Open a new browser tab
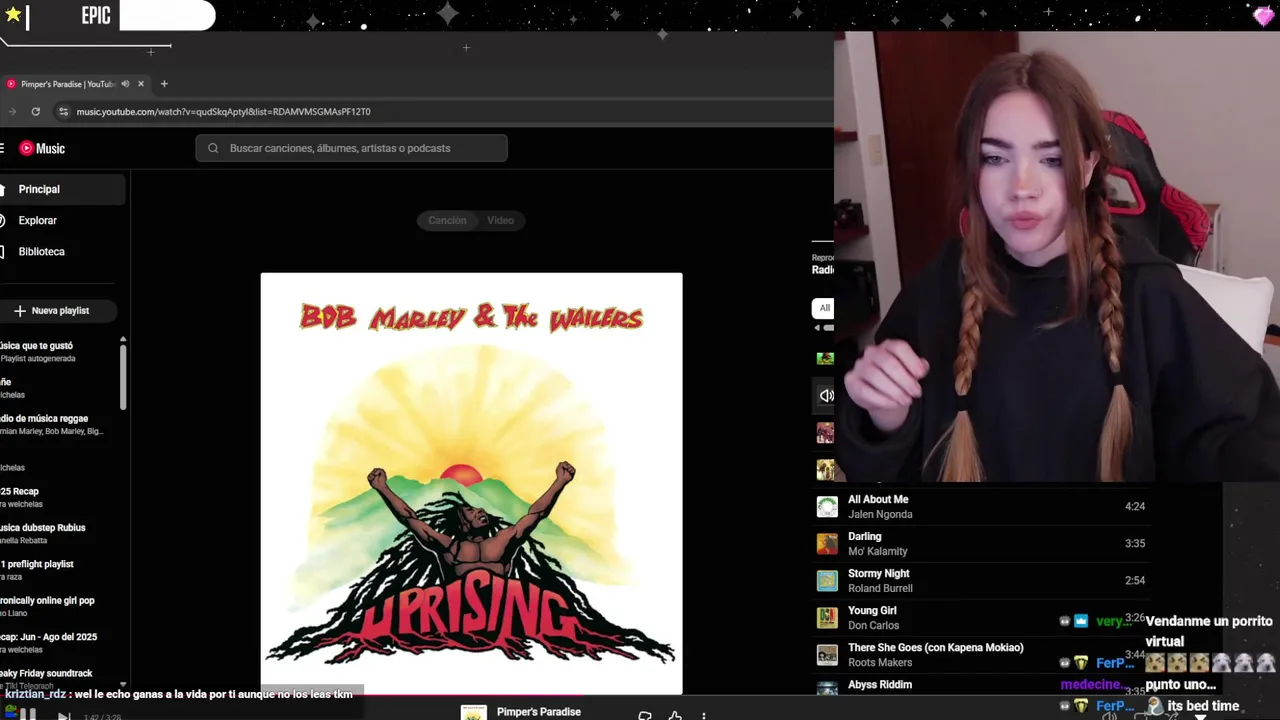The height and width of the screenshot is (720, 1280). (164, 84)
